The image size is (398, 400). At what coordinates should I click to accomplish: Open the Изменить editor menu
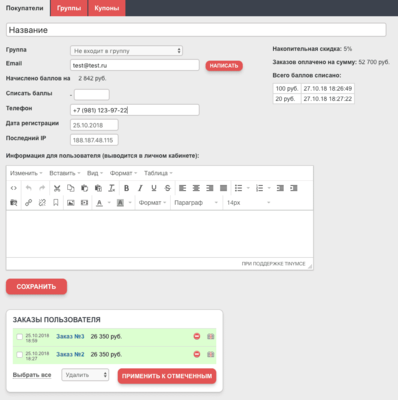(26, 173)
